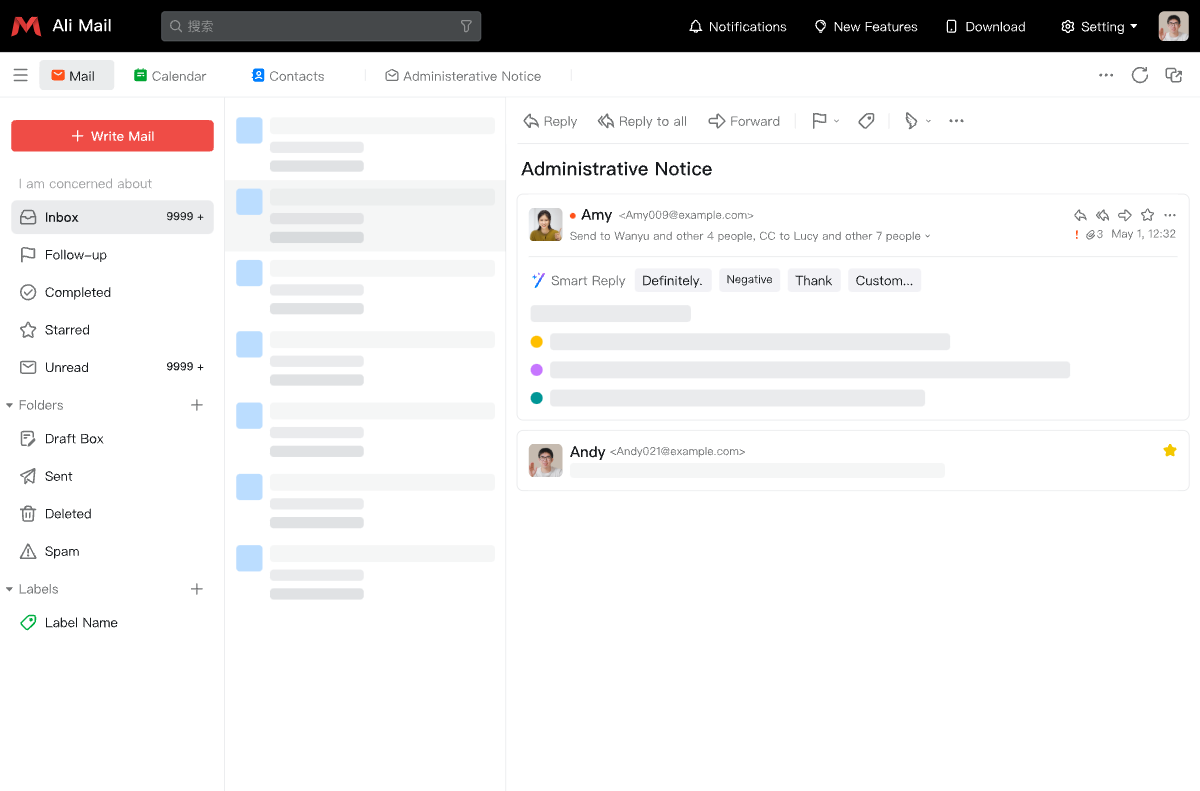1200x791 pixels.
Task: Switch to the Contacts tab
Action: (x=288, y=75)
